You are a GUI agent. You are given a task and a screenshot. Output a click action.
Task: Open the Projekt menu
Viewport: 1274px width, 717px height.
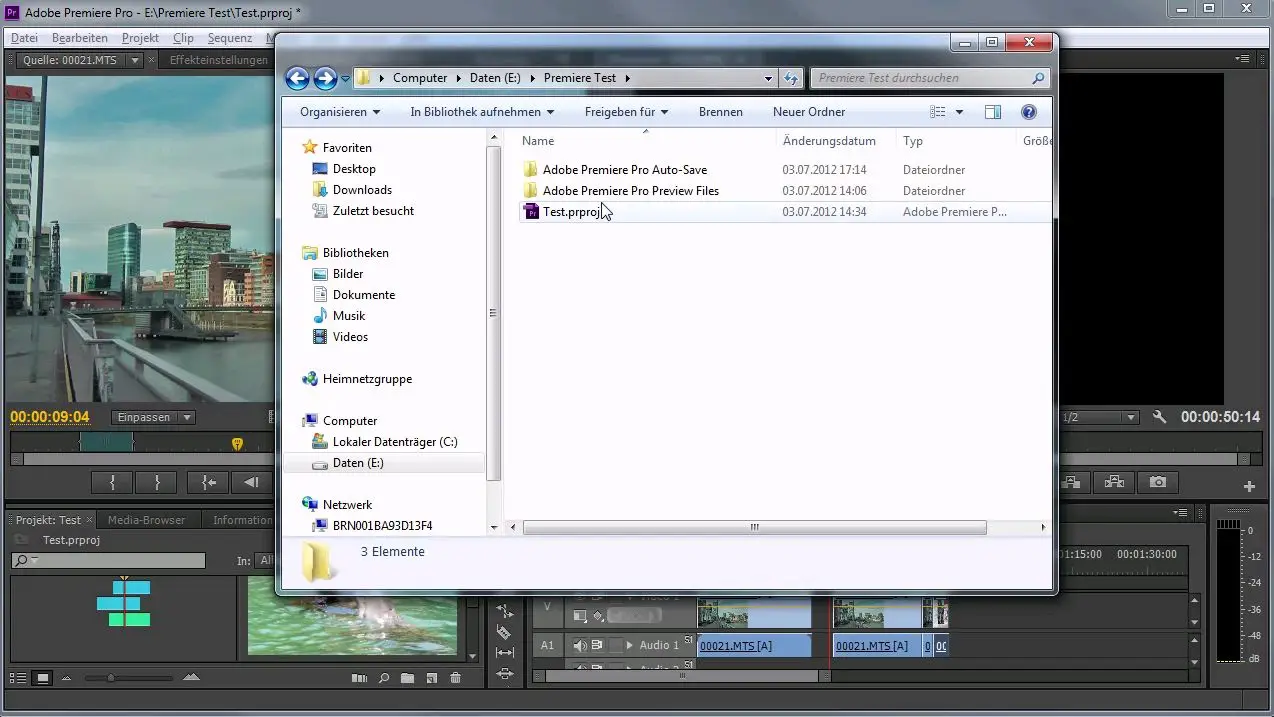click(140, 38)
